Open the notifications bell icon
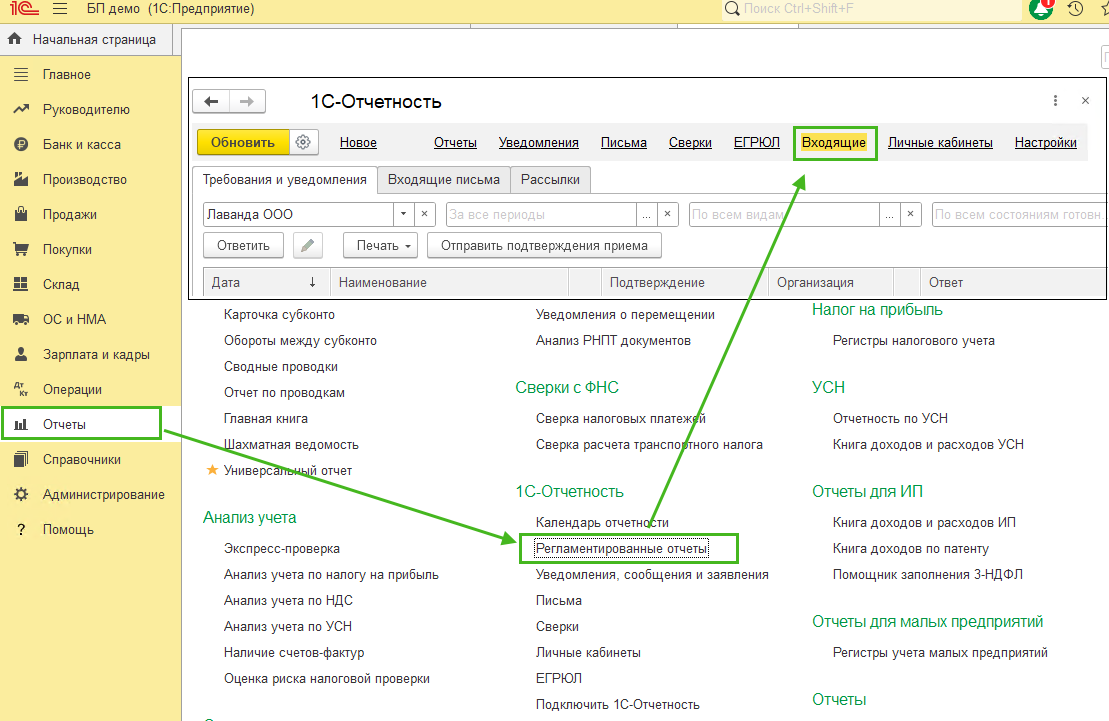Viewport: 1109px width, 721px height. click(1040, 8)
